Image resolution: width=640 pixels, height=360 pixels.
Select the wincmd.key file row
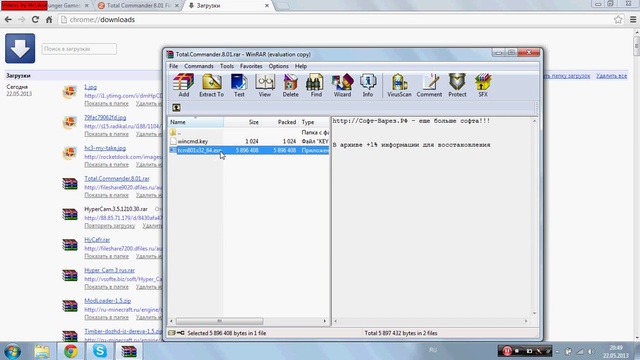249,141
